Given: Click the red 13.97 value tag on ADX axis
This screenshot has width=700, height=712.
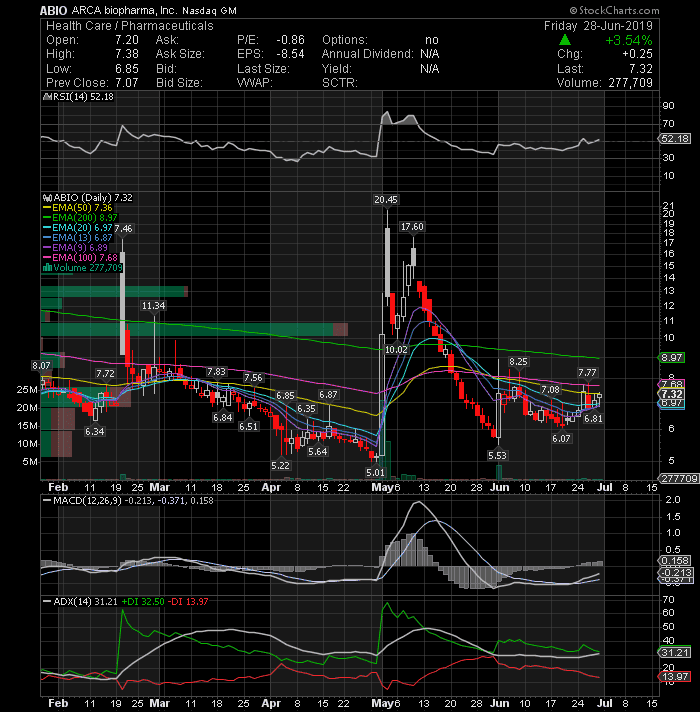Looking at the screenshot, I should coord(674,677).
